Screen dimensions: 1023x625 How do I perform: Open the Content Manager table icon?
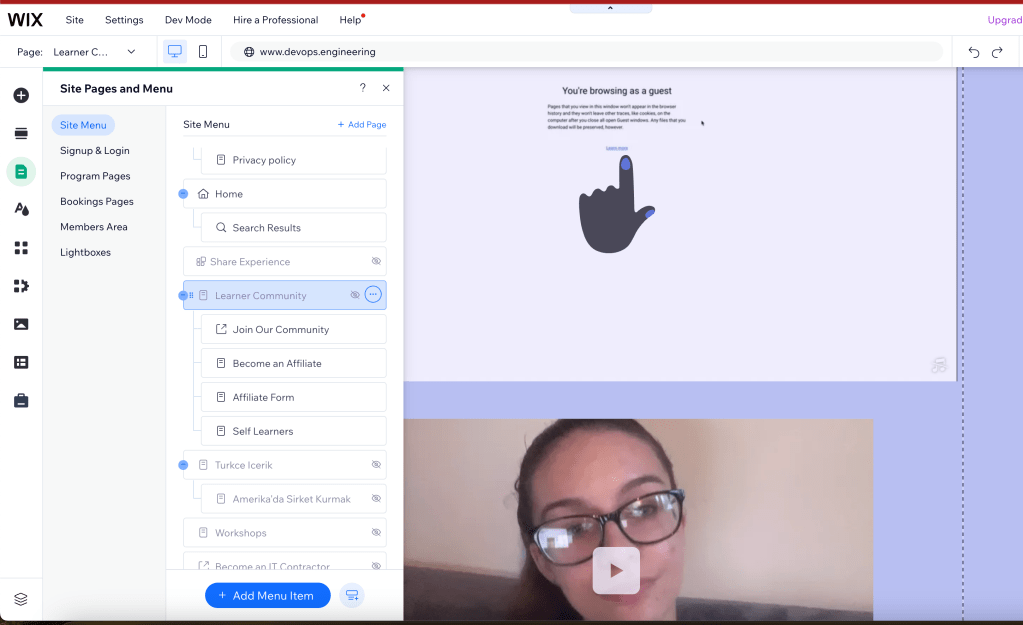tap(21, 362)
